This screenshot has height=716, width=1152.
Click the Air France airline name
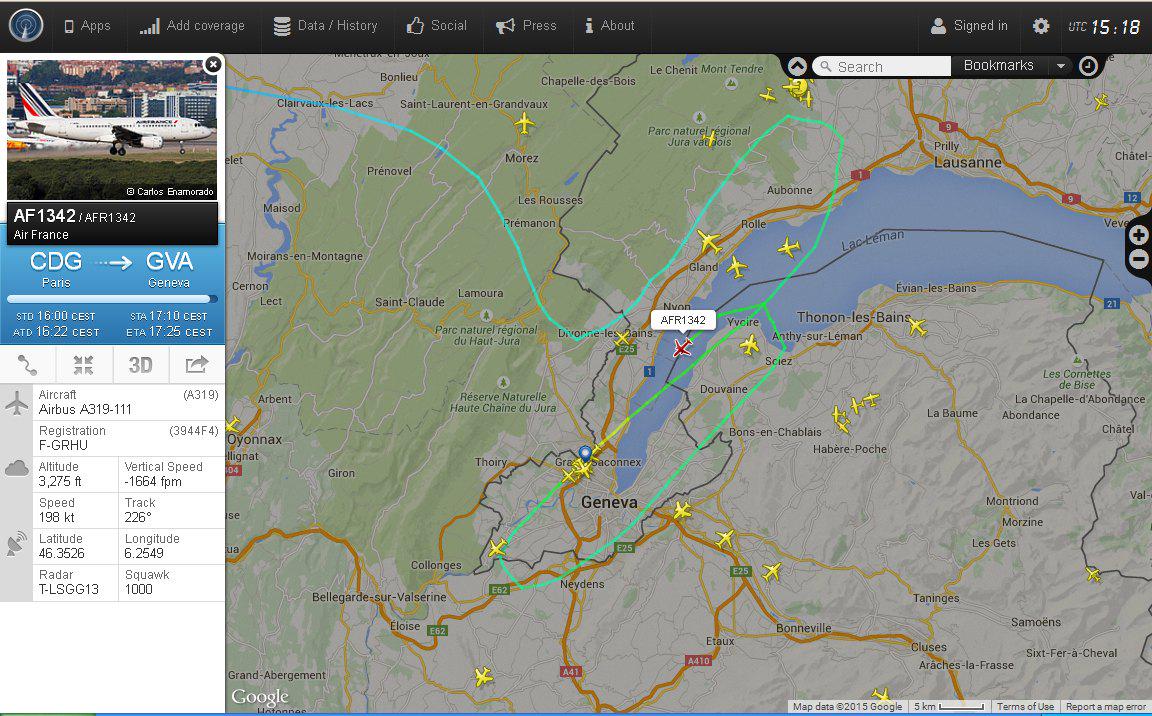pos(41,235)
